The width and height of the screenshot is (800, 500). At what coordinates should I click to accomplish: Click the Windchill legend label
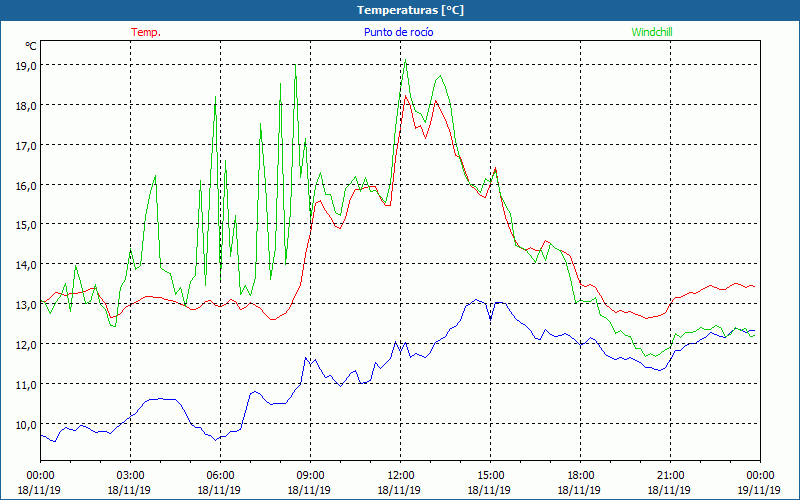click(652, 32)
